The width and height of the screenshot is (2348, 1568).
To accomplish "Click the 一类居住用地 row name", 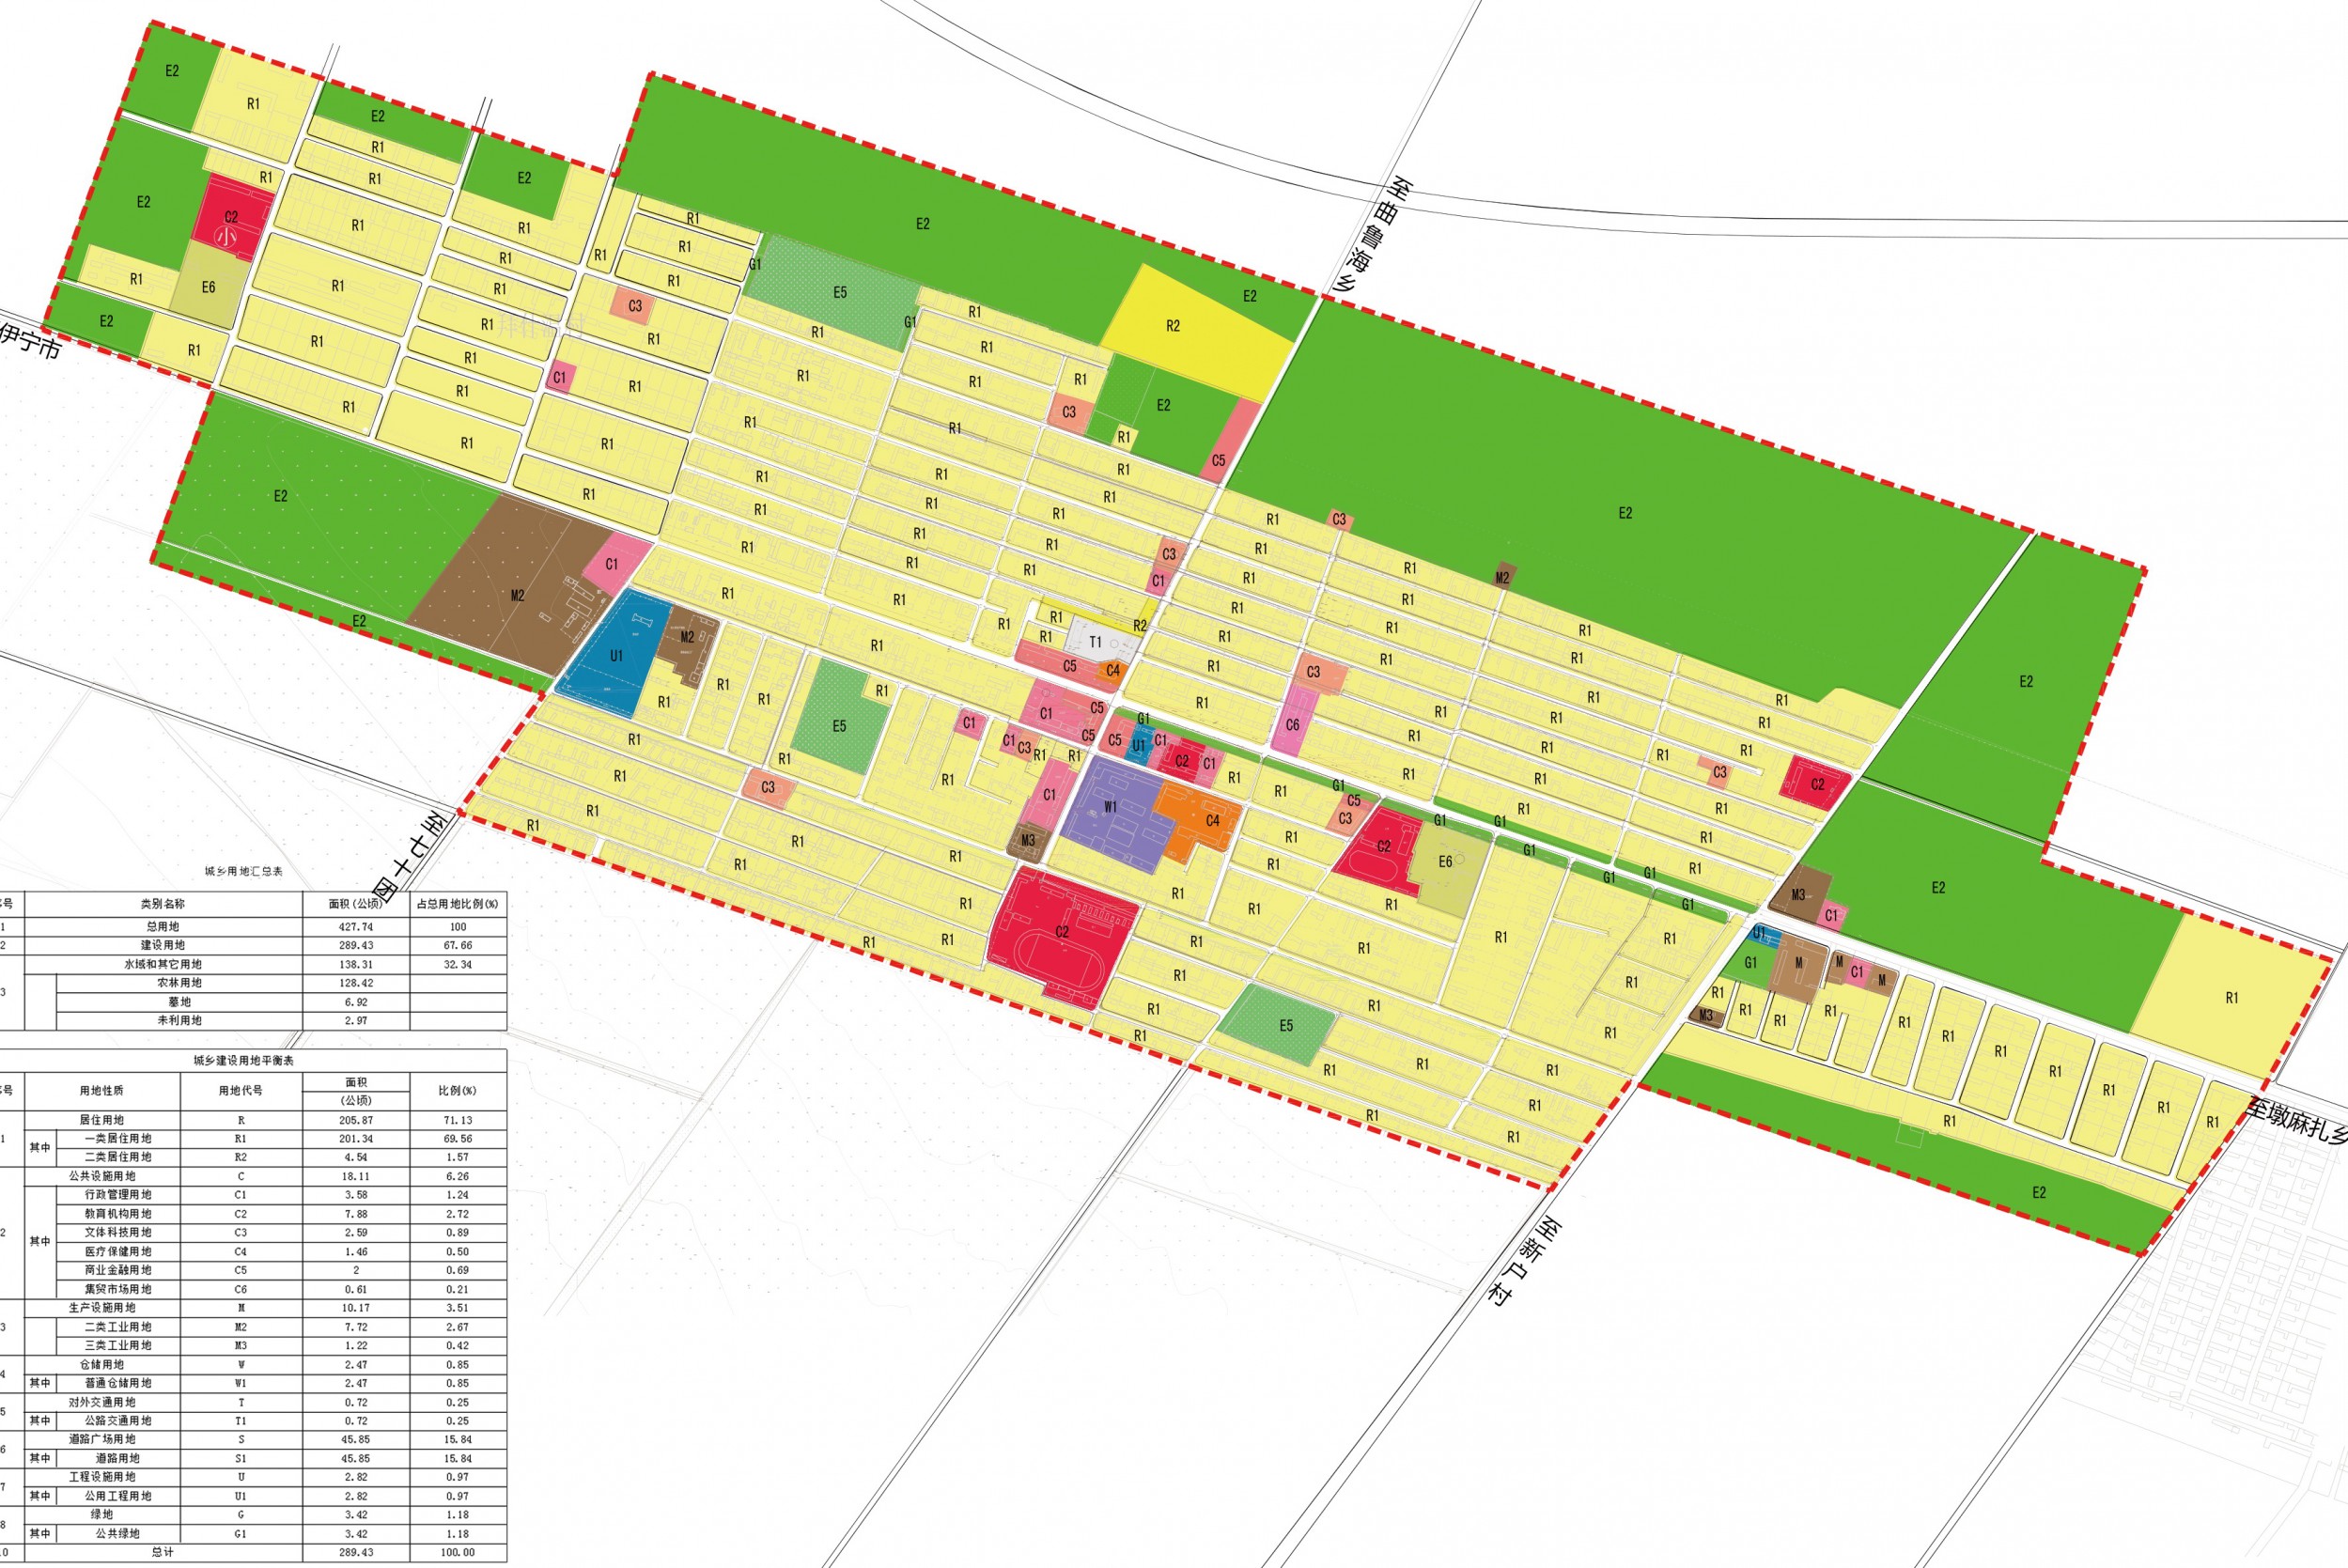I will (118, 1138).
